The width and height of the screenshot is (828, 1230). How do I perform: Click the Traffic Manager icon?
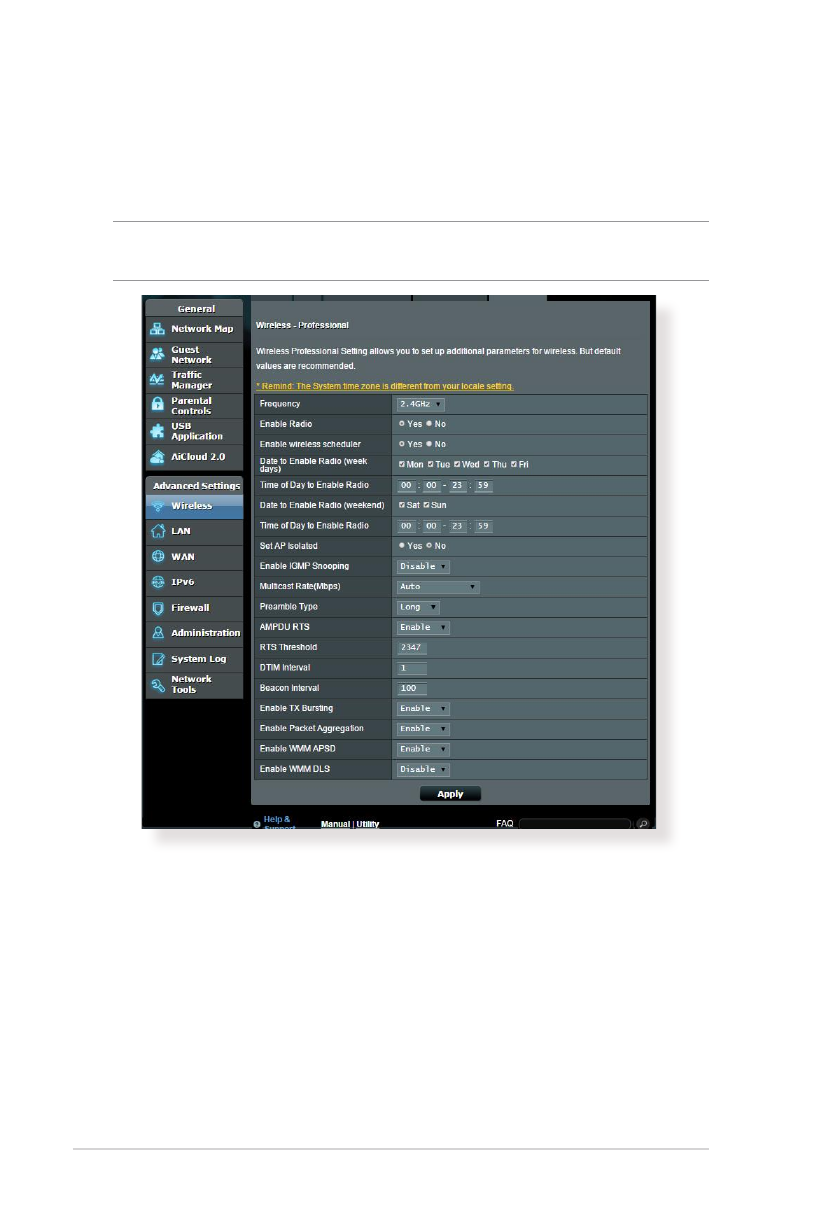coord(157,380)
